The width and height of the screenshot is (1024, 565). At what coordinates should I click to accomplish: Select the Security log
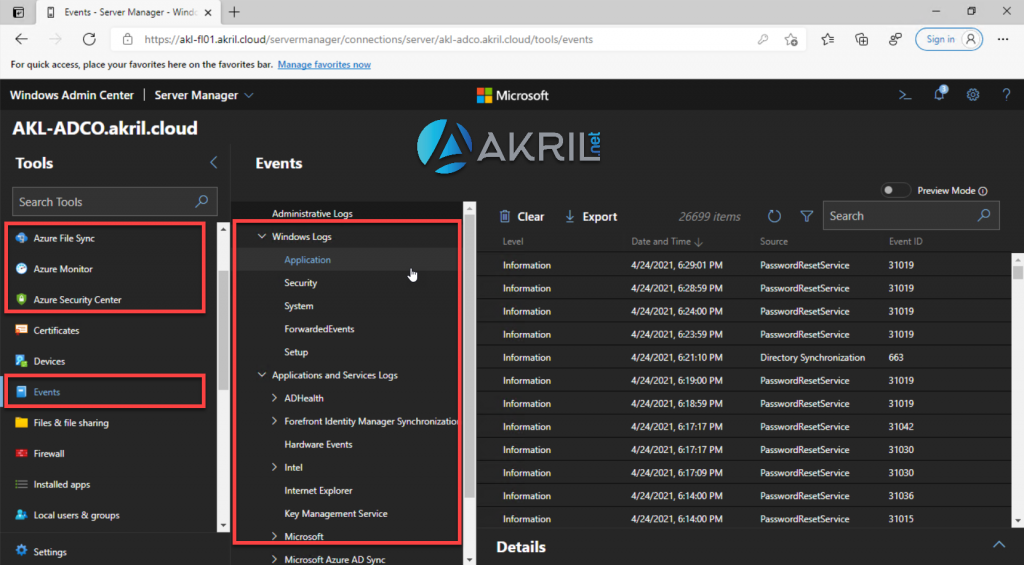300,283
